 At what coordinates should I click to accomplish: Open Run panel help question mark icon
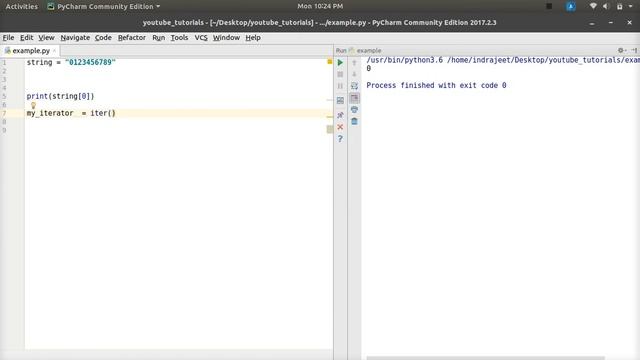coord(340,139)
